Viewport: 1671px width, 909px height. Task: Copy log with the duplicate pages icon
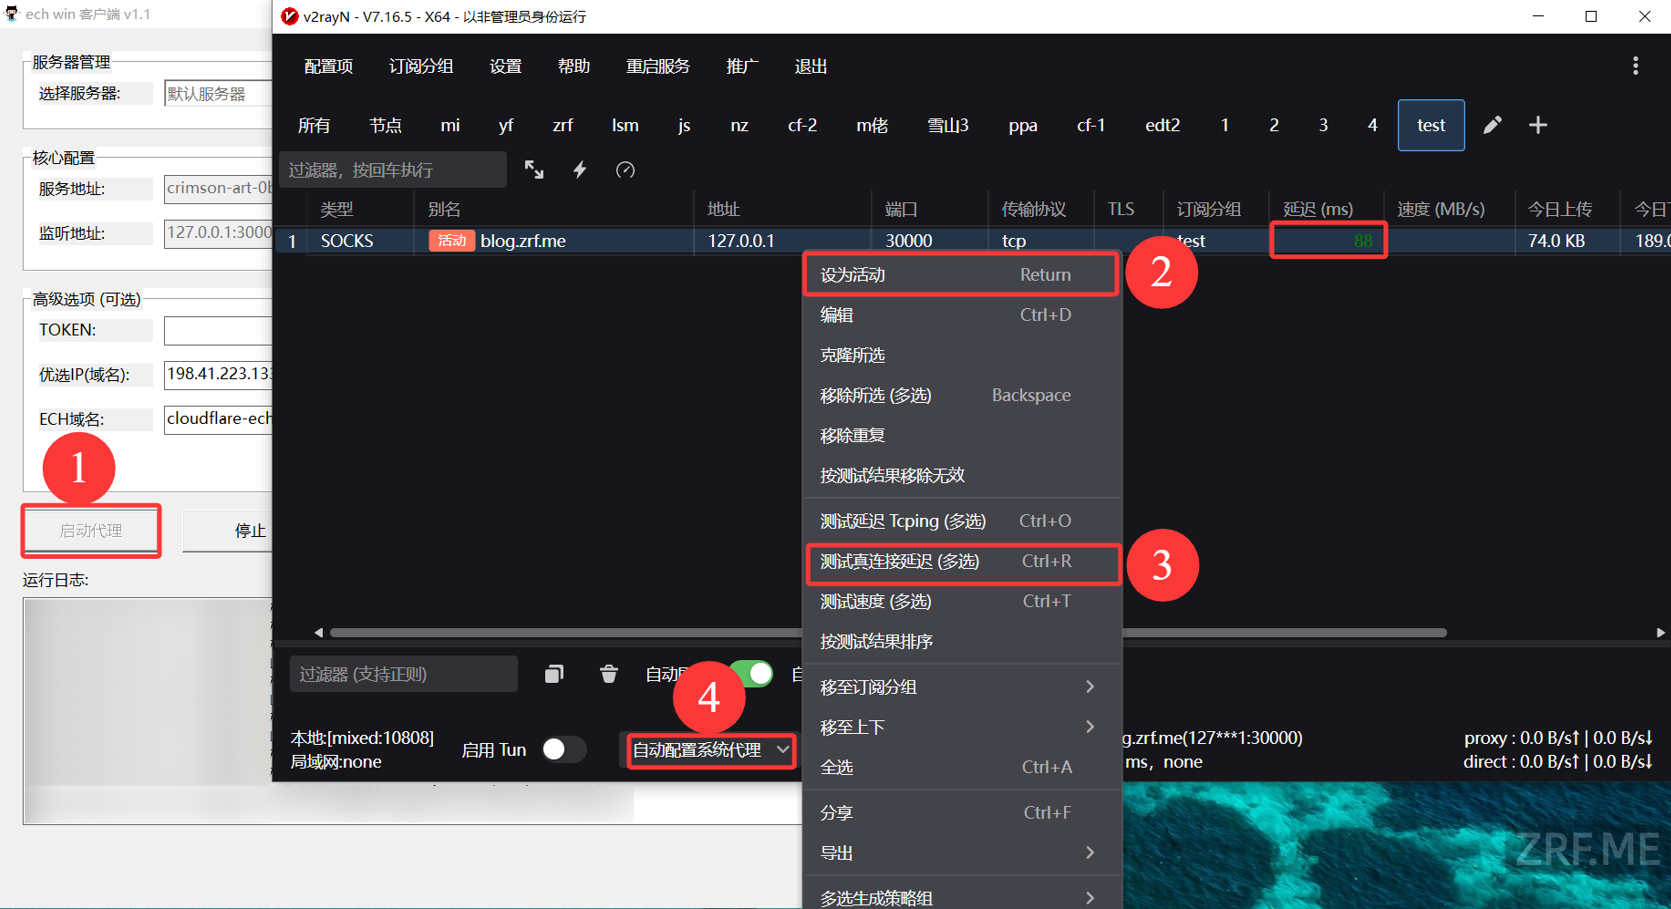tap(554, 674)
